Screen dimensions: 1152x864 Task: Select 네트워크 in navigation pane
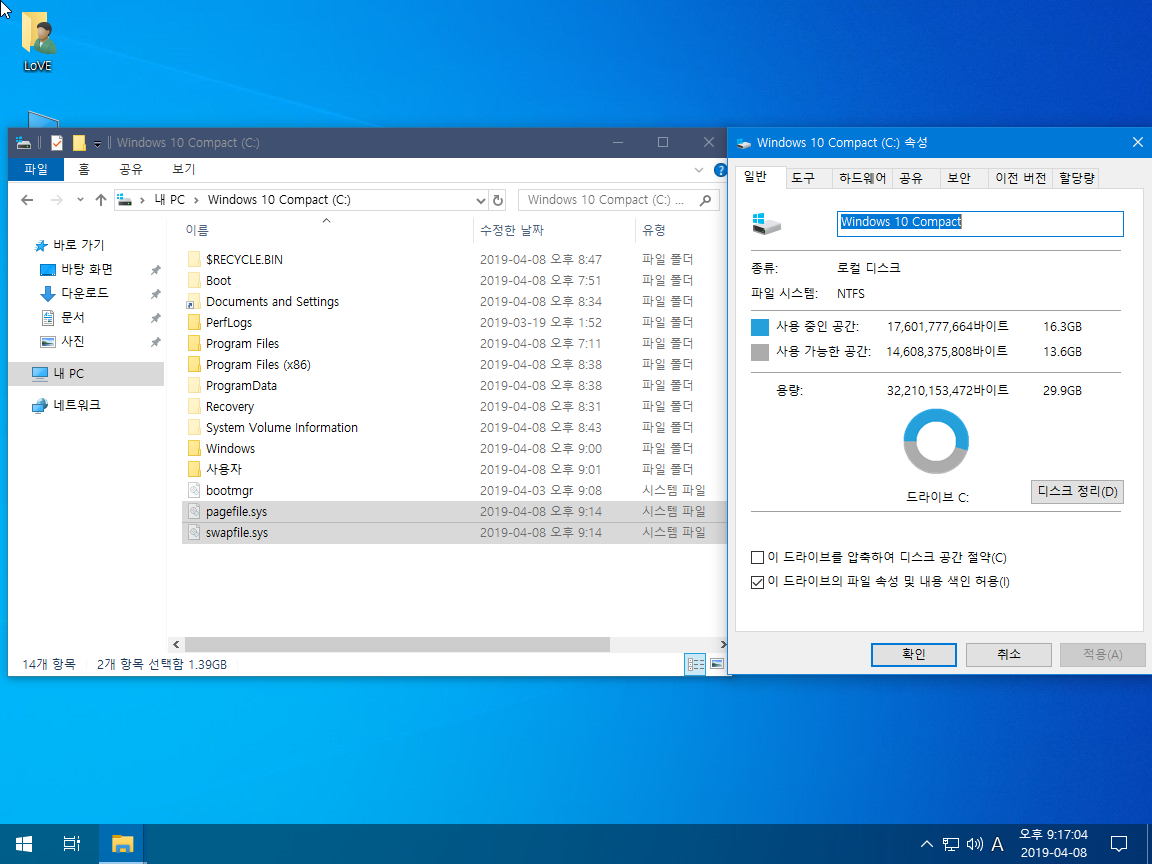click(x=76, y=405)
